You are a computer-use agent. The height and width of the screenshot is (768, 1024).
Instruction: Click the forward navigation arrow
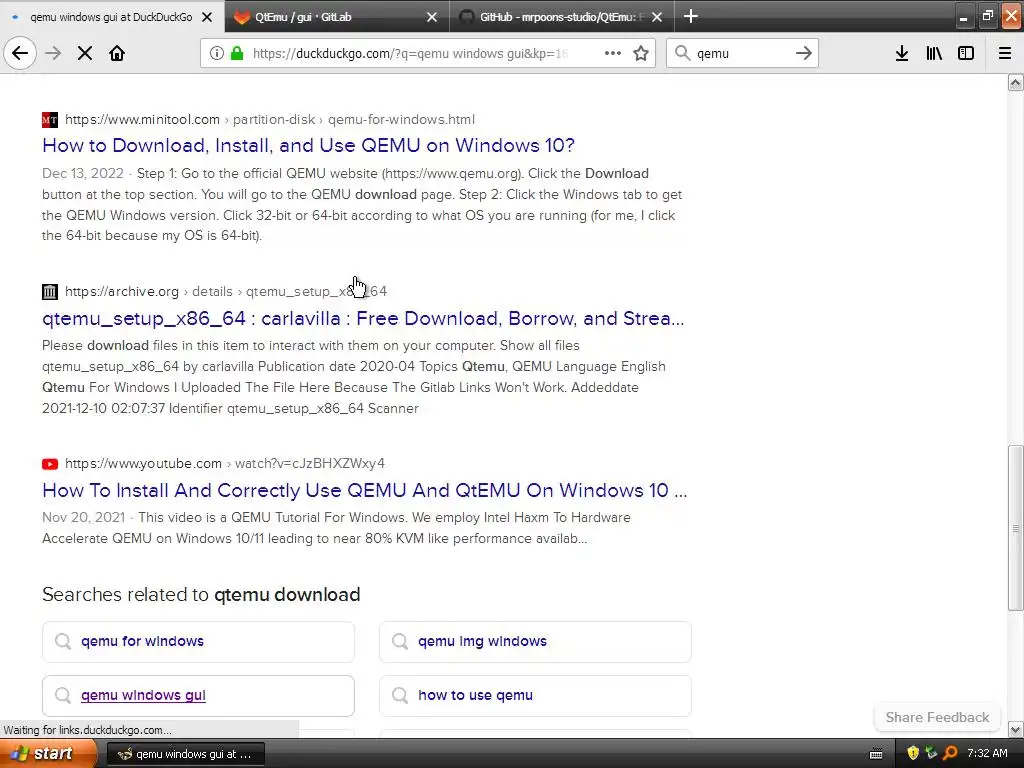tap(53, 53)
